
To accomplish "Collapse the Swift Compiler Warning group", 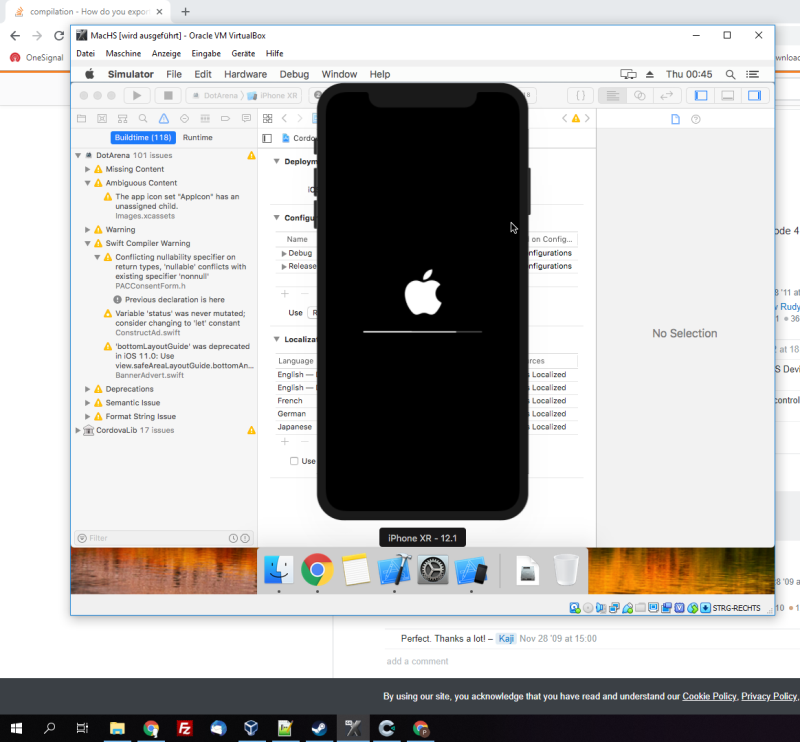I will click(x=87, y=243).
